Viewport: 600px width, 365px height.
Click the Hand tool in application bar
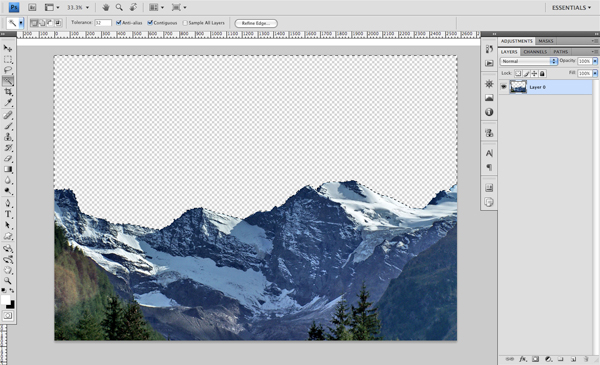(x=106, y=7)
